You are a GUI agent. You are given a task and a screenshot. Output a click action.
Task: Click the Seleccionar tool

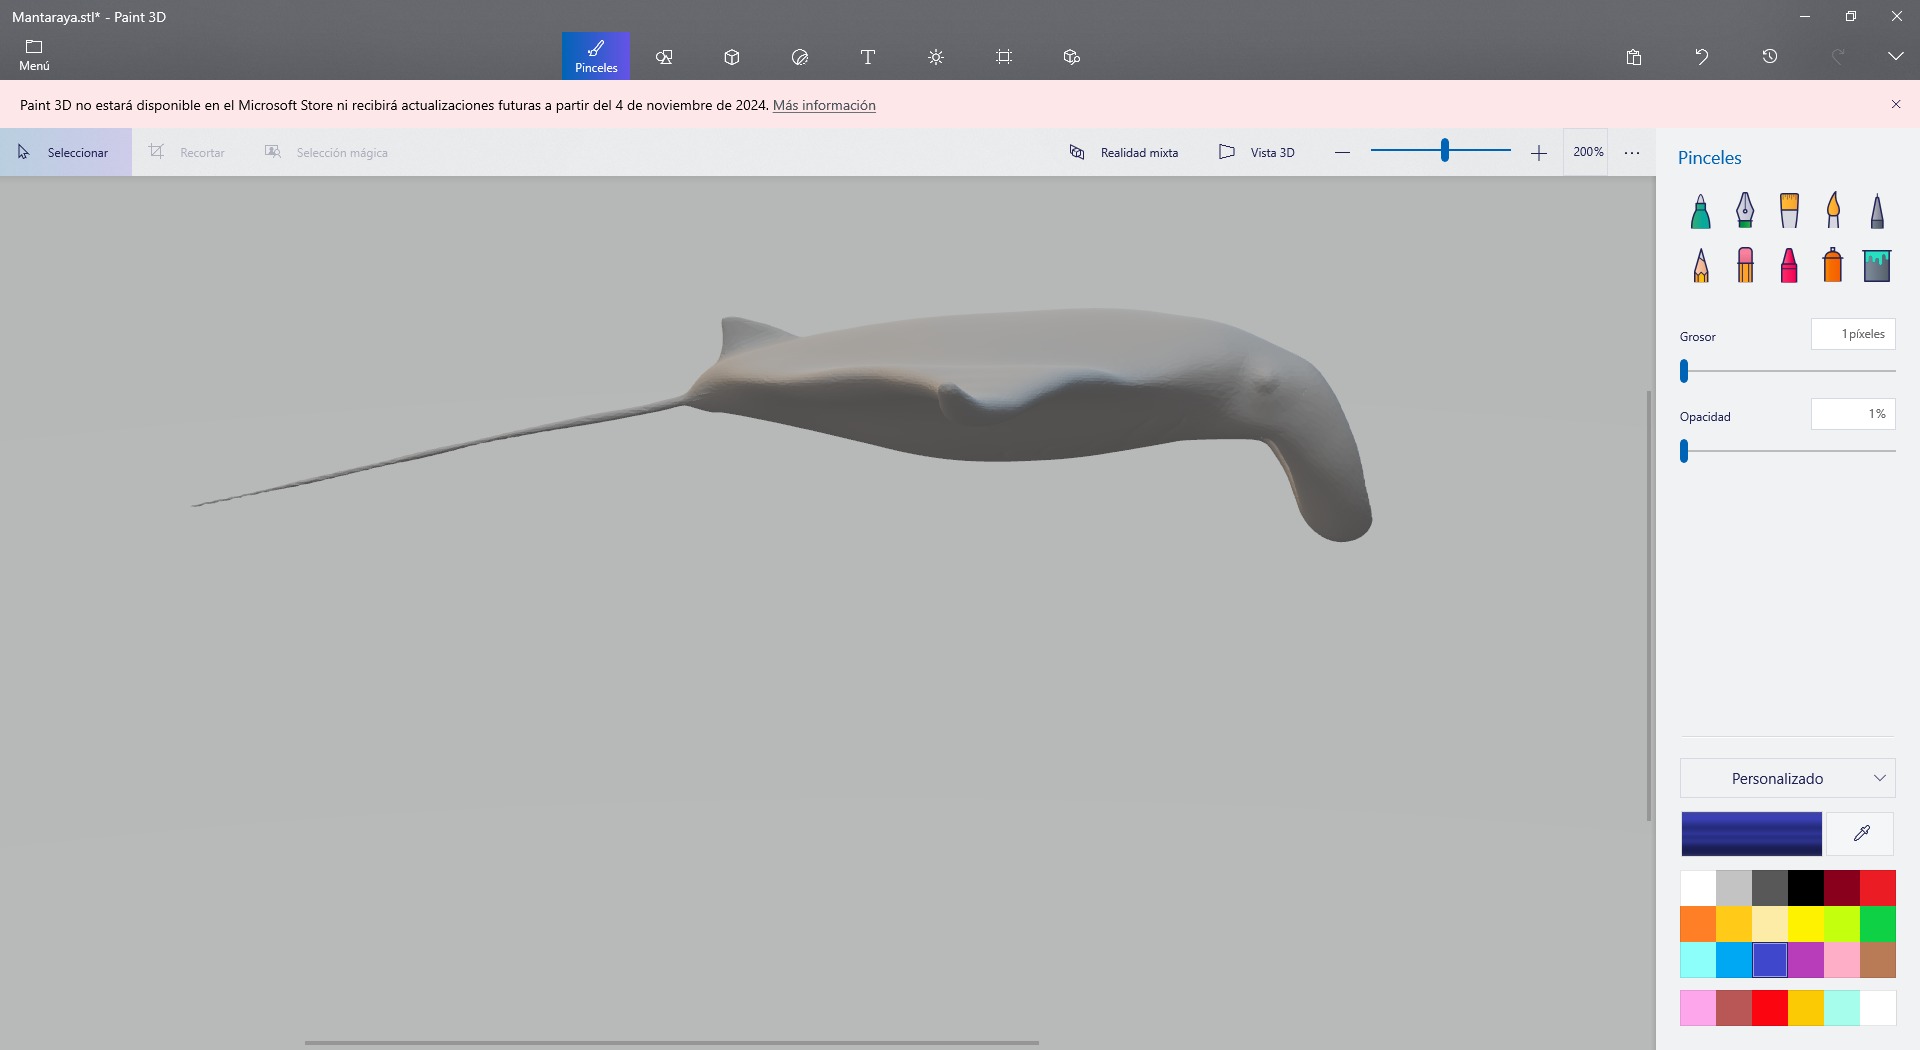tap(66, 152)
